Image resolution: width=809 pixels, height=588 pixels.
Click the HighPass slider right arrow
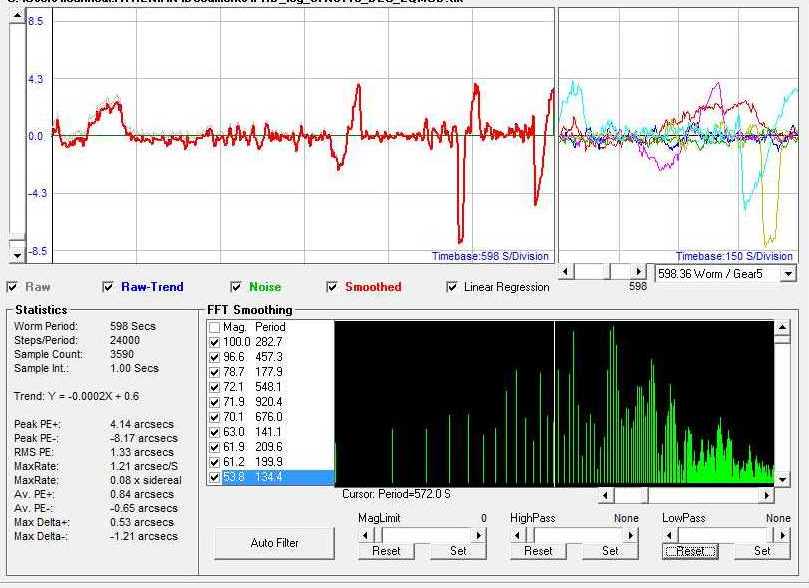[x=632, y=535]
